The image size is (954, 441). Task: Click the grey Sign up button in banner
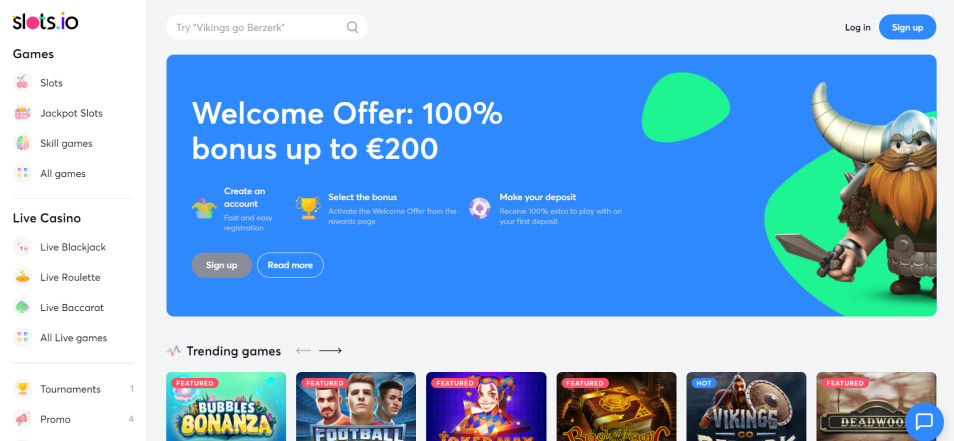pos(221,265)
